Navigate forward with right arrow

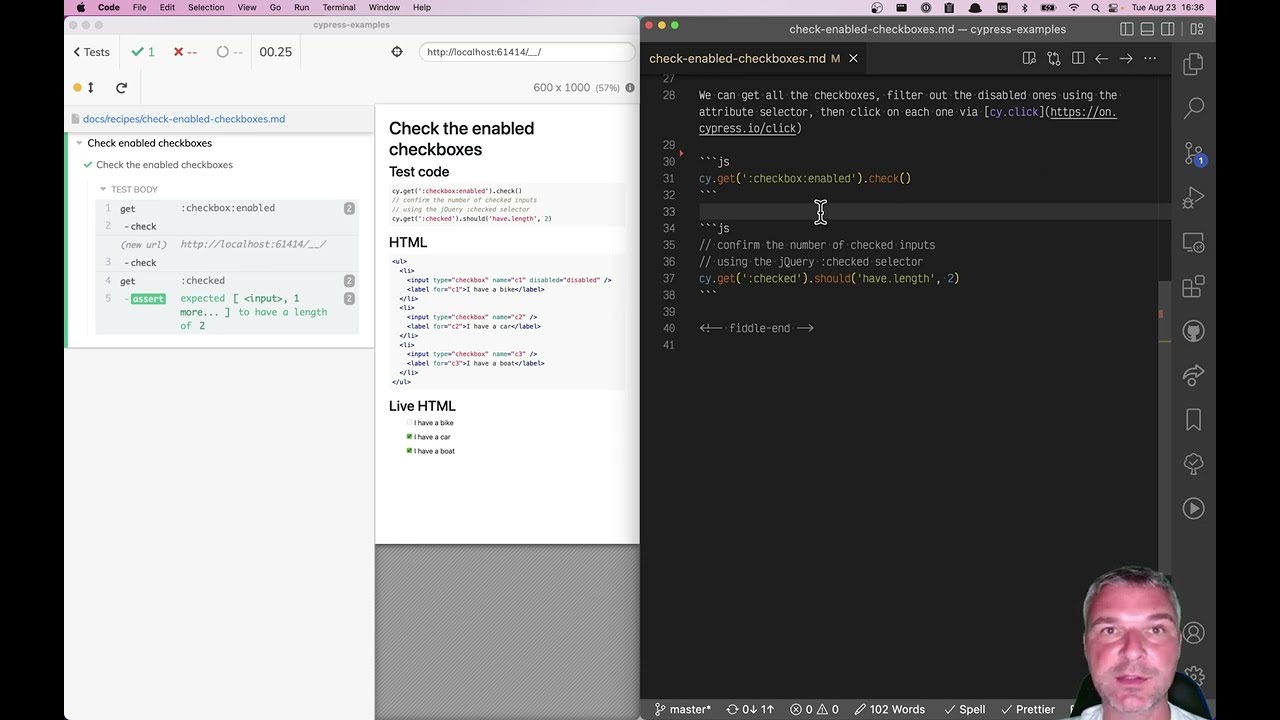click(1126, 59)
